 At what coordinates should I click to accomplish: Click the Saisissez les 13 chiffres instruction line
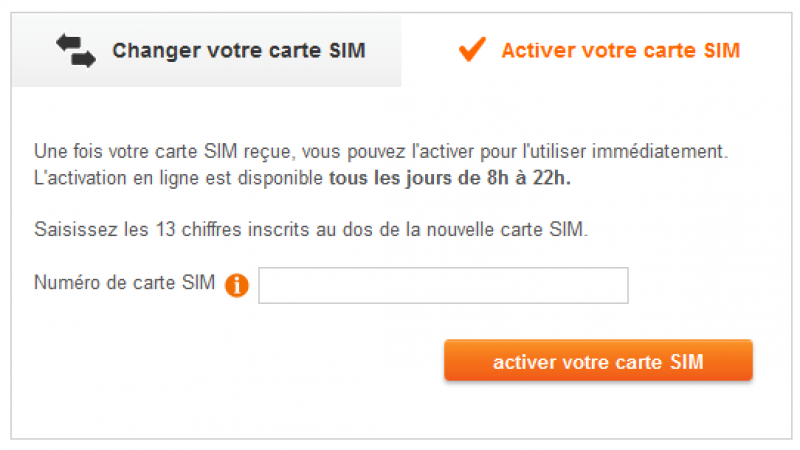click(x=311, y=228)
